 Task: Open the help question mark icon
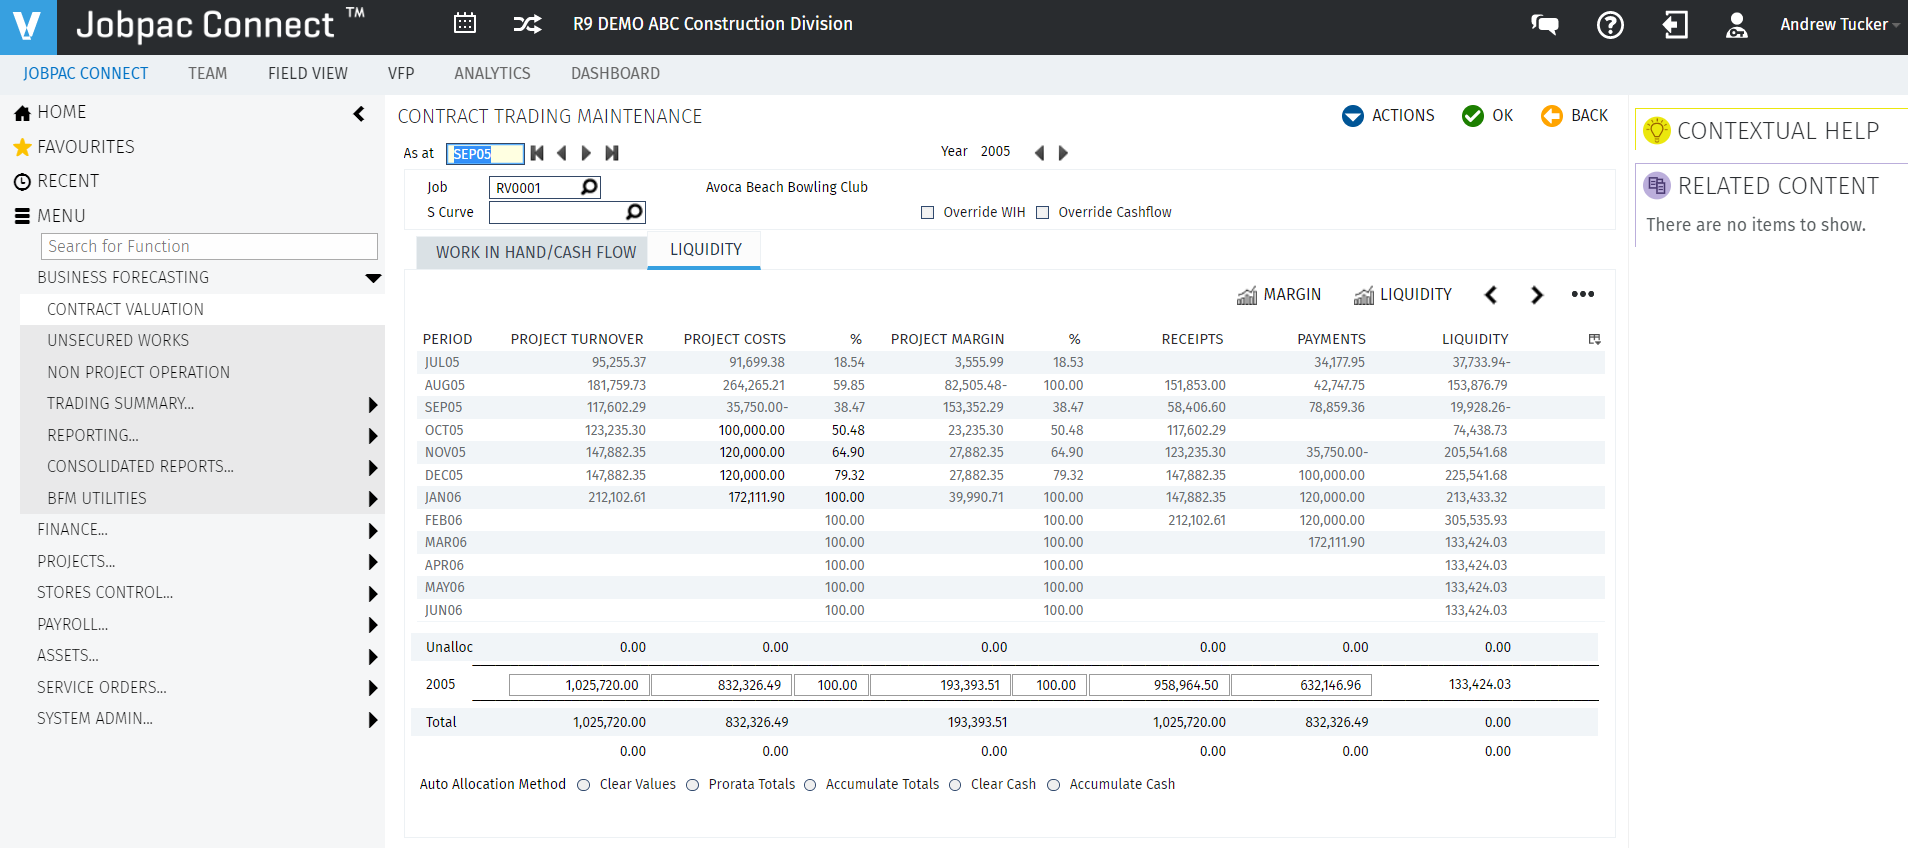click(x=1610, y=25)
